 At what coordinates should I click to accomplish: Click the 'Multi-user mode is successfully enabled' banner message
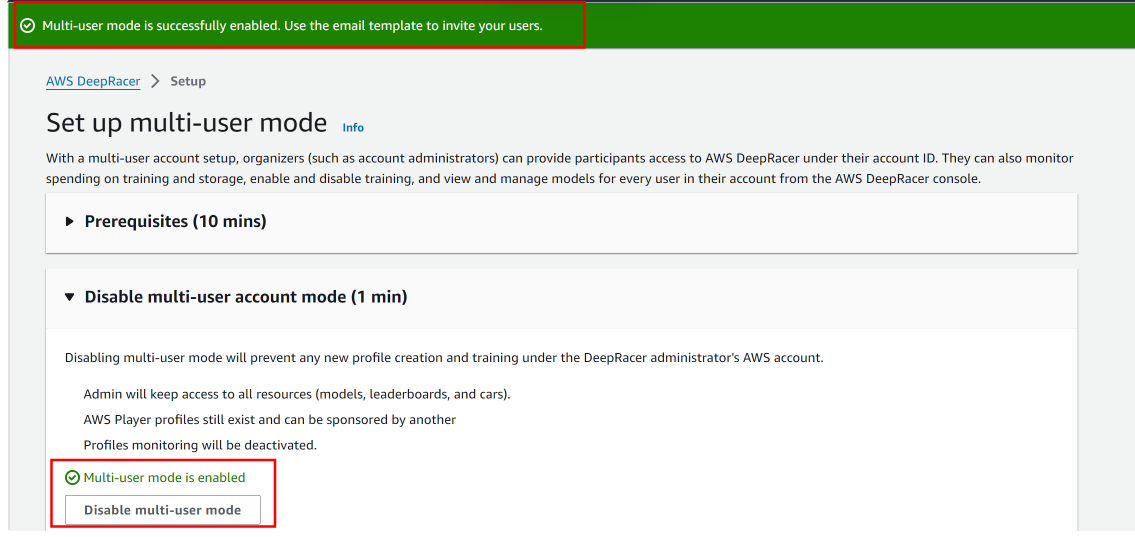pyautogui.click(x=292, y=26)
